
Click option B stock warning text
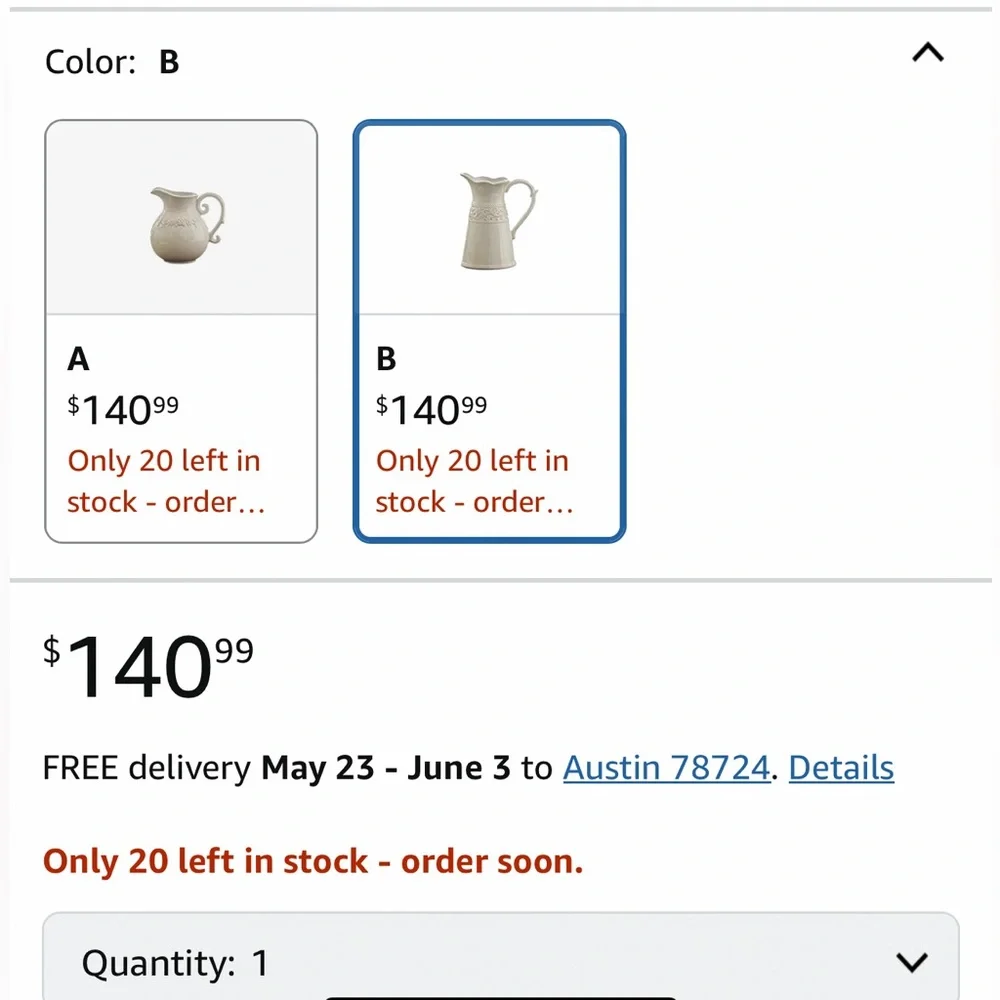pos(474,482)
